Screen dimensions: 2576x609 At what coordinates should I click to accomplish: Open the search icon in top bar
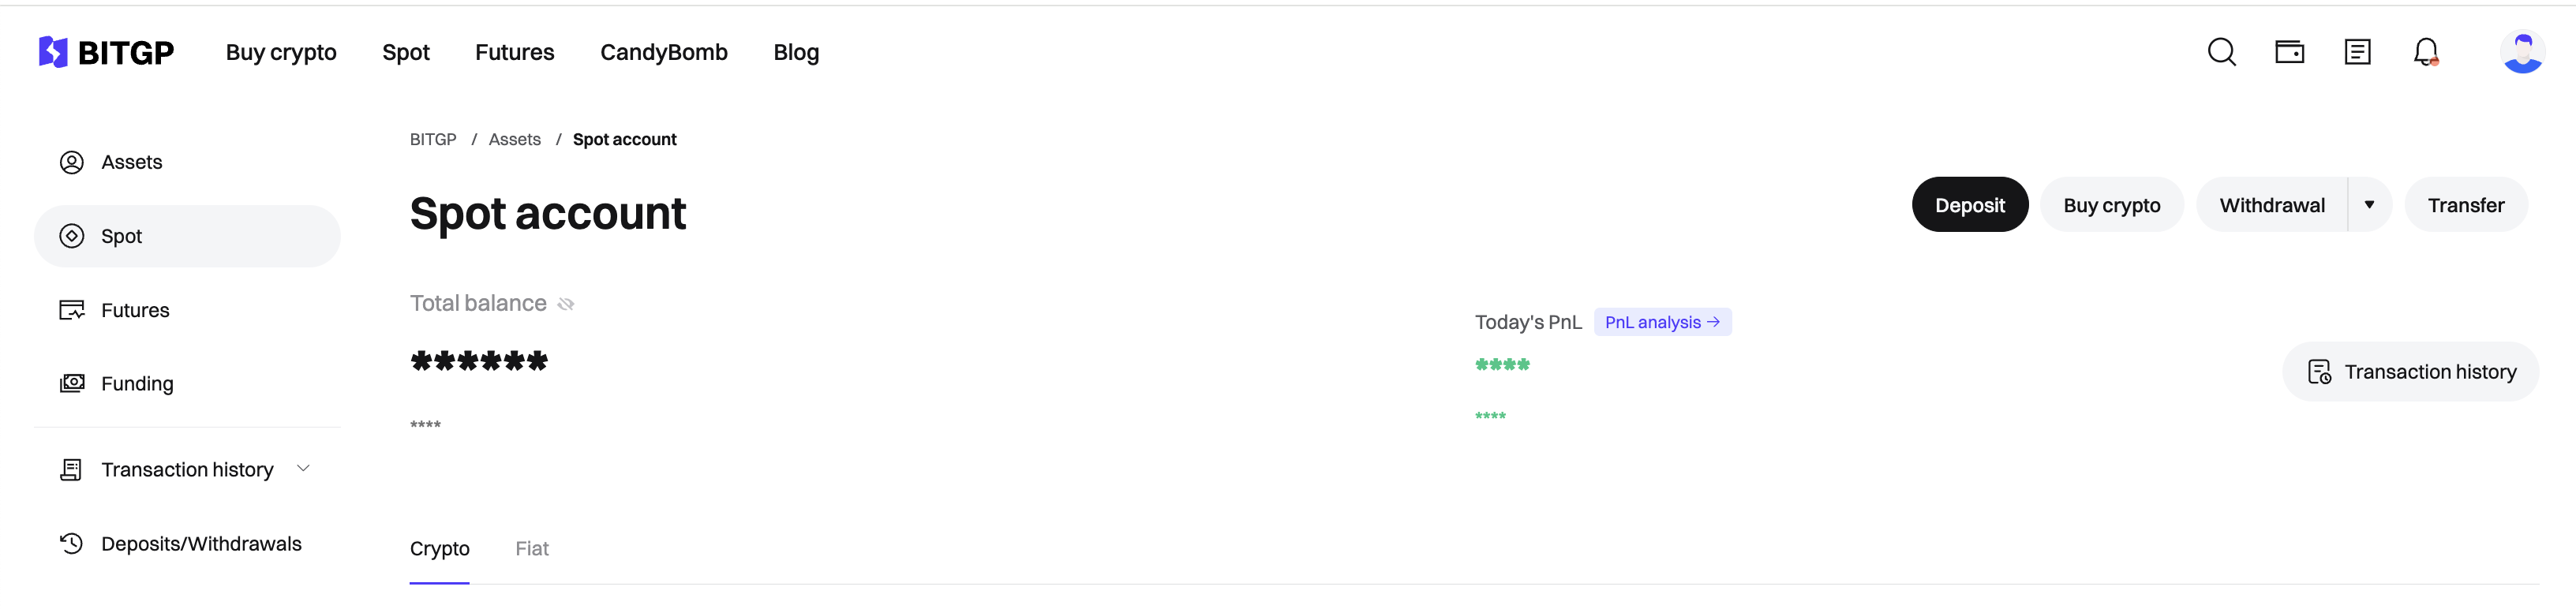2221,51
